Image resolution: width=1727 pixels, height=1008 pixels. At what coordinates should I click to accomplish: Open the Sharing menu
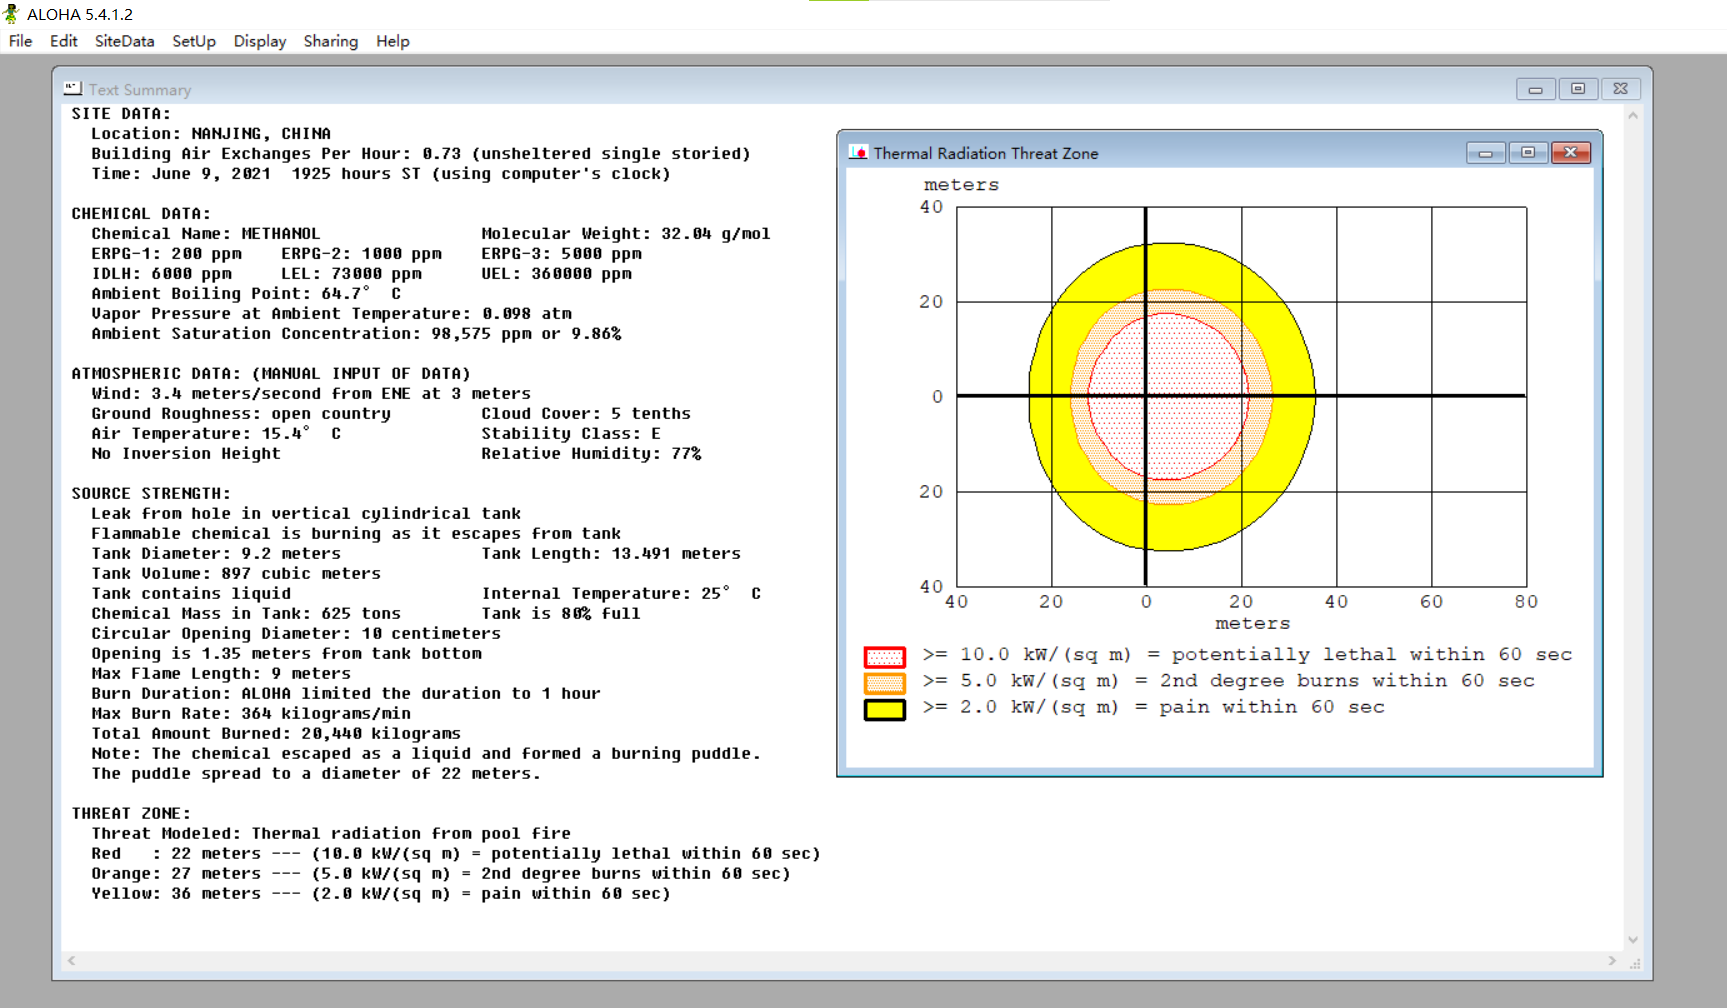[331, 41]
